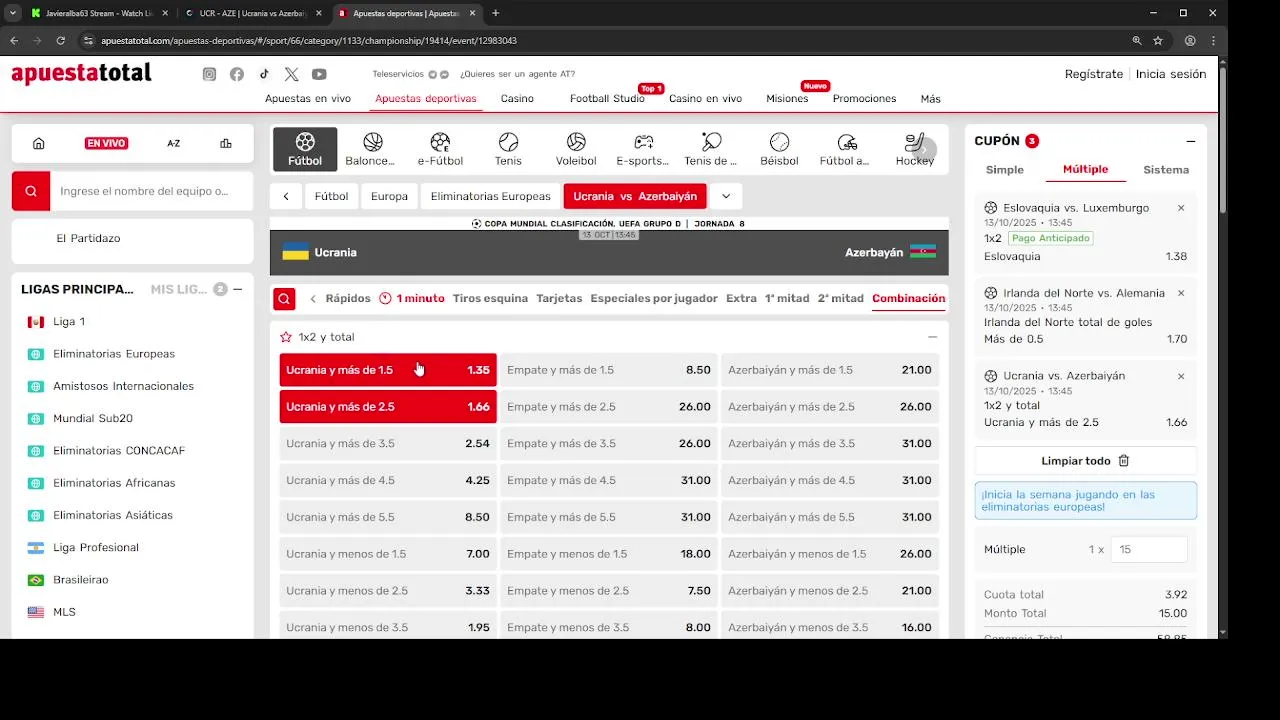Remove Irlanda del Norte vs. Alemania bet
Image resolution: width=1280 pixels, height=720 pixels.
pos(1181,293)
